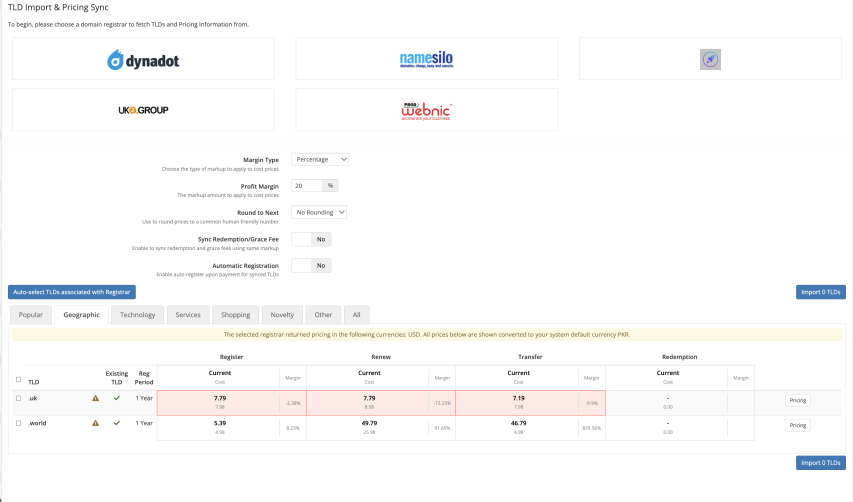Click the Profit Margin input field

tap(307, 185)
